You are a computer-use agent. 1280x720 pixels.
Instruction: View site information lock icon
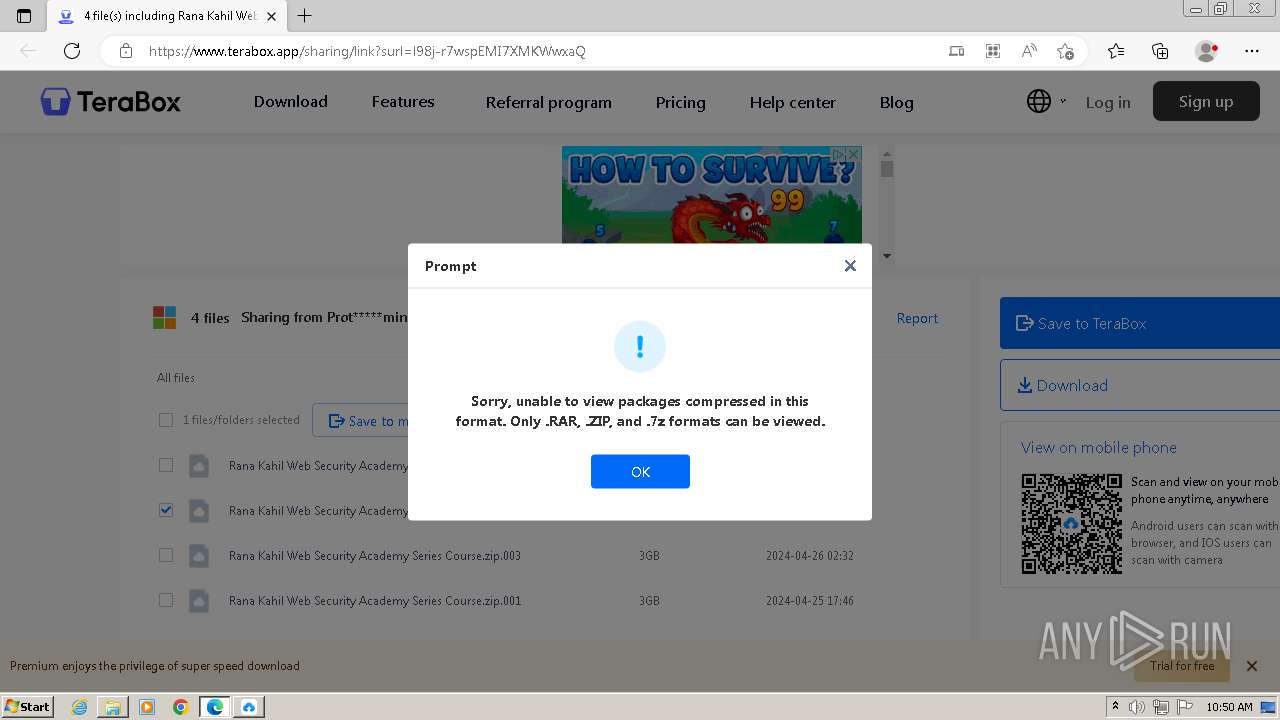(126, 51)
